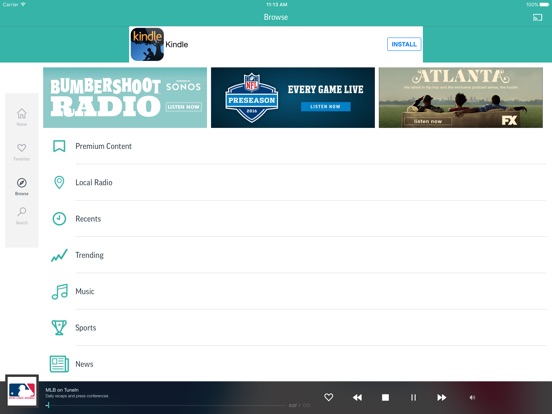This screenshot has width=552, height=414.
Task: Expand the Trending category
Action: [x=295, y=255]
